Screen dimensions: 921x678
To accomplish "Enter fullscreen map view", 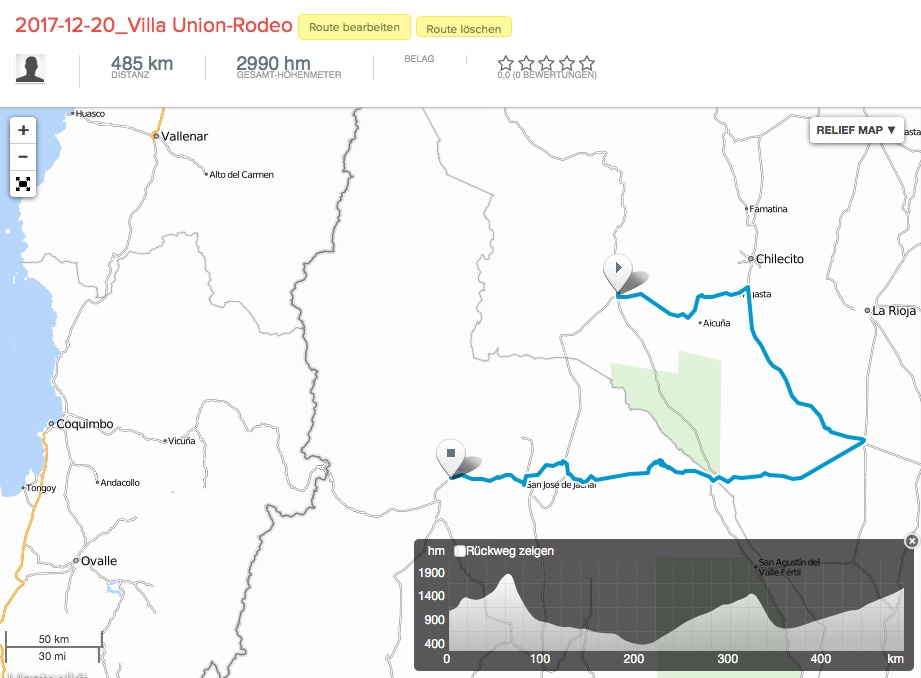I will coord(23,184).
